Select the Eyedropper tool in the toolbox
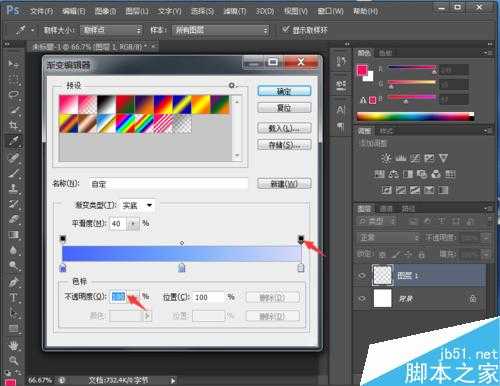The width and height of the screenshot is (500, 386). (13, 141)
